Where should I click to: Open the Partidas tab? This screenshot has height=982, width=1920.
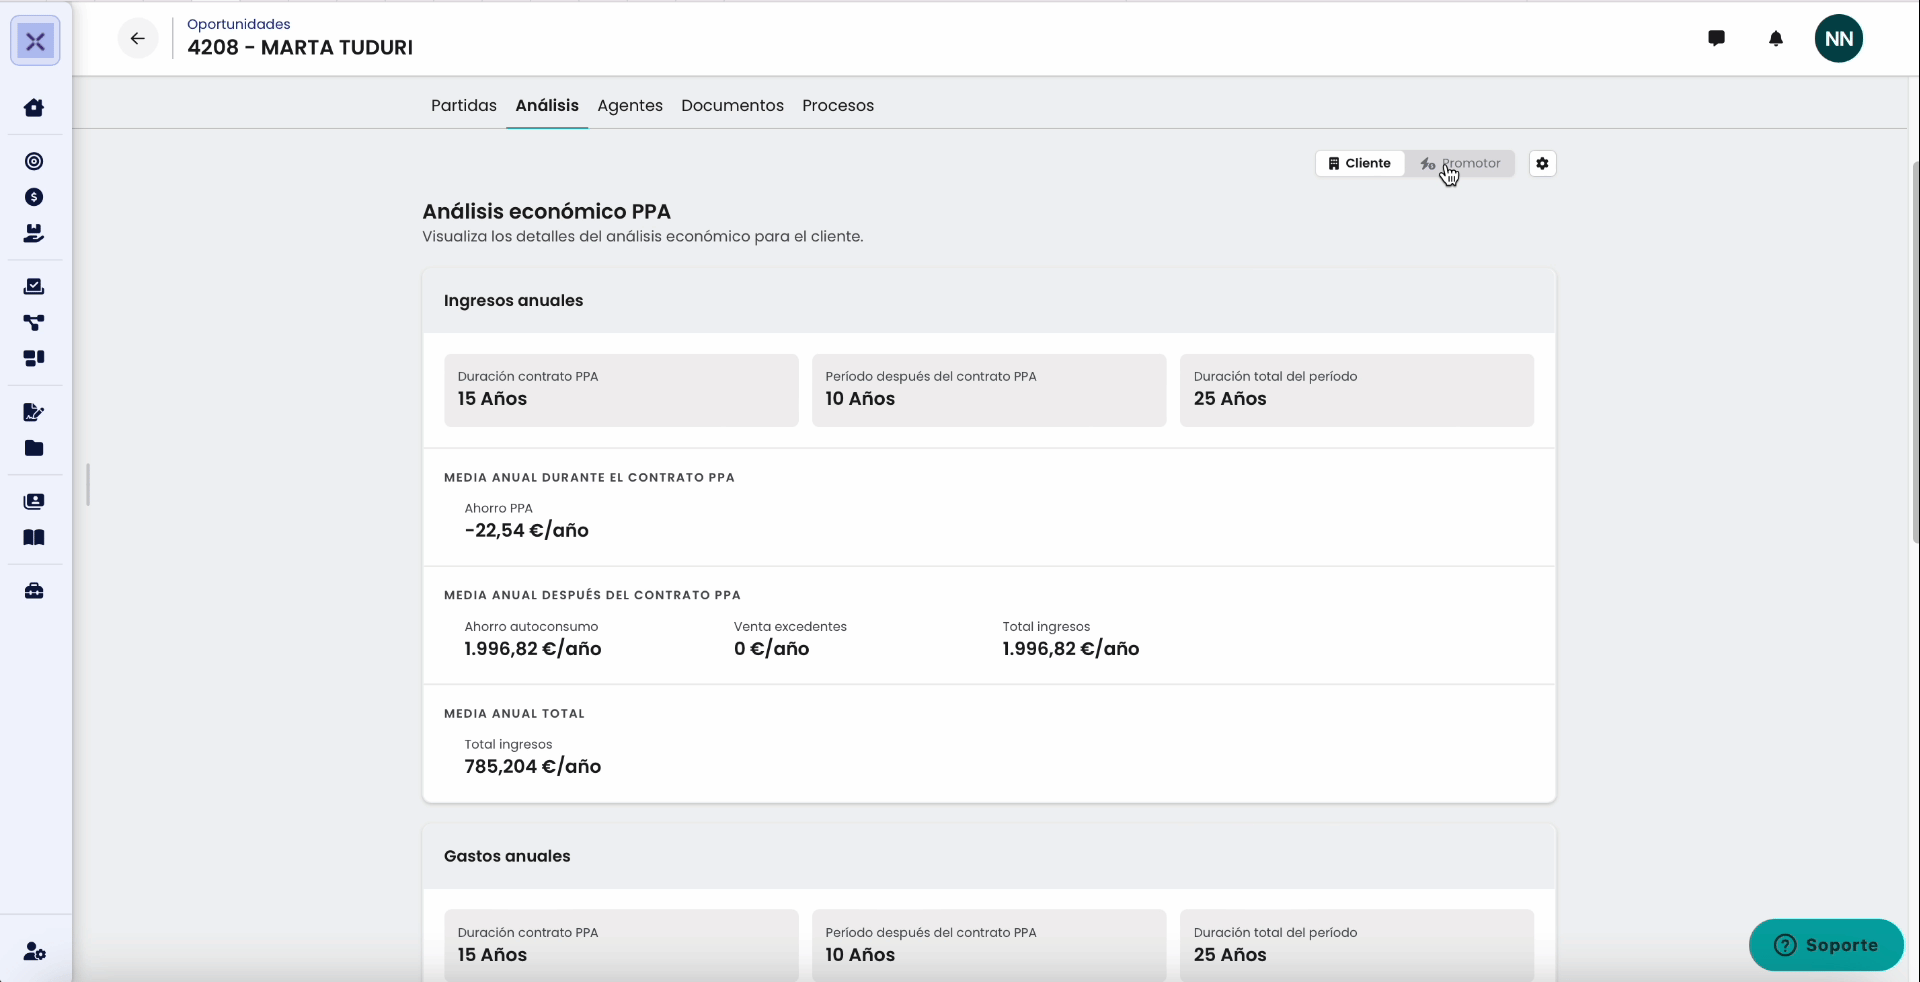(x=464, y=105)
